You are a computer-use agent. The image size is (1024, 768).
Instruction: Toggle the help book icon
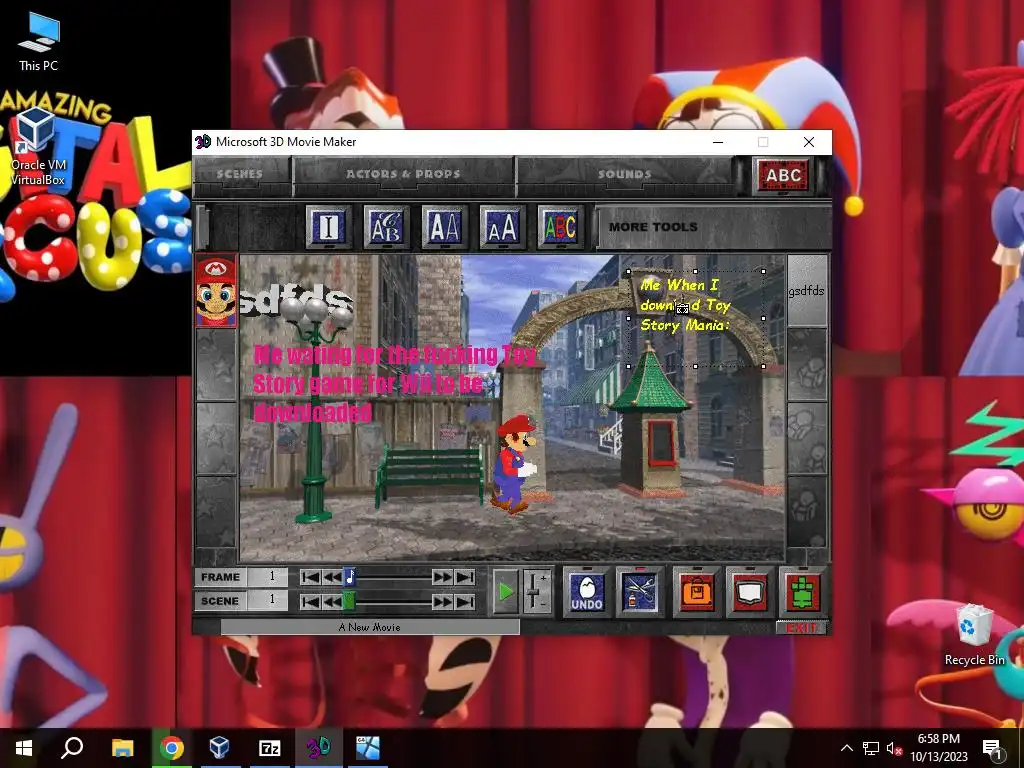pyautogui.click(x=750, y=592)
